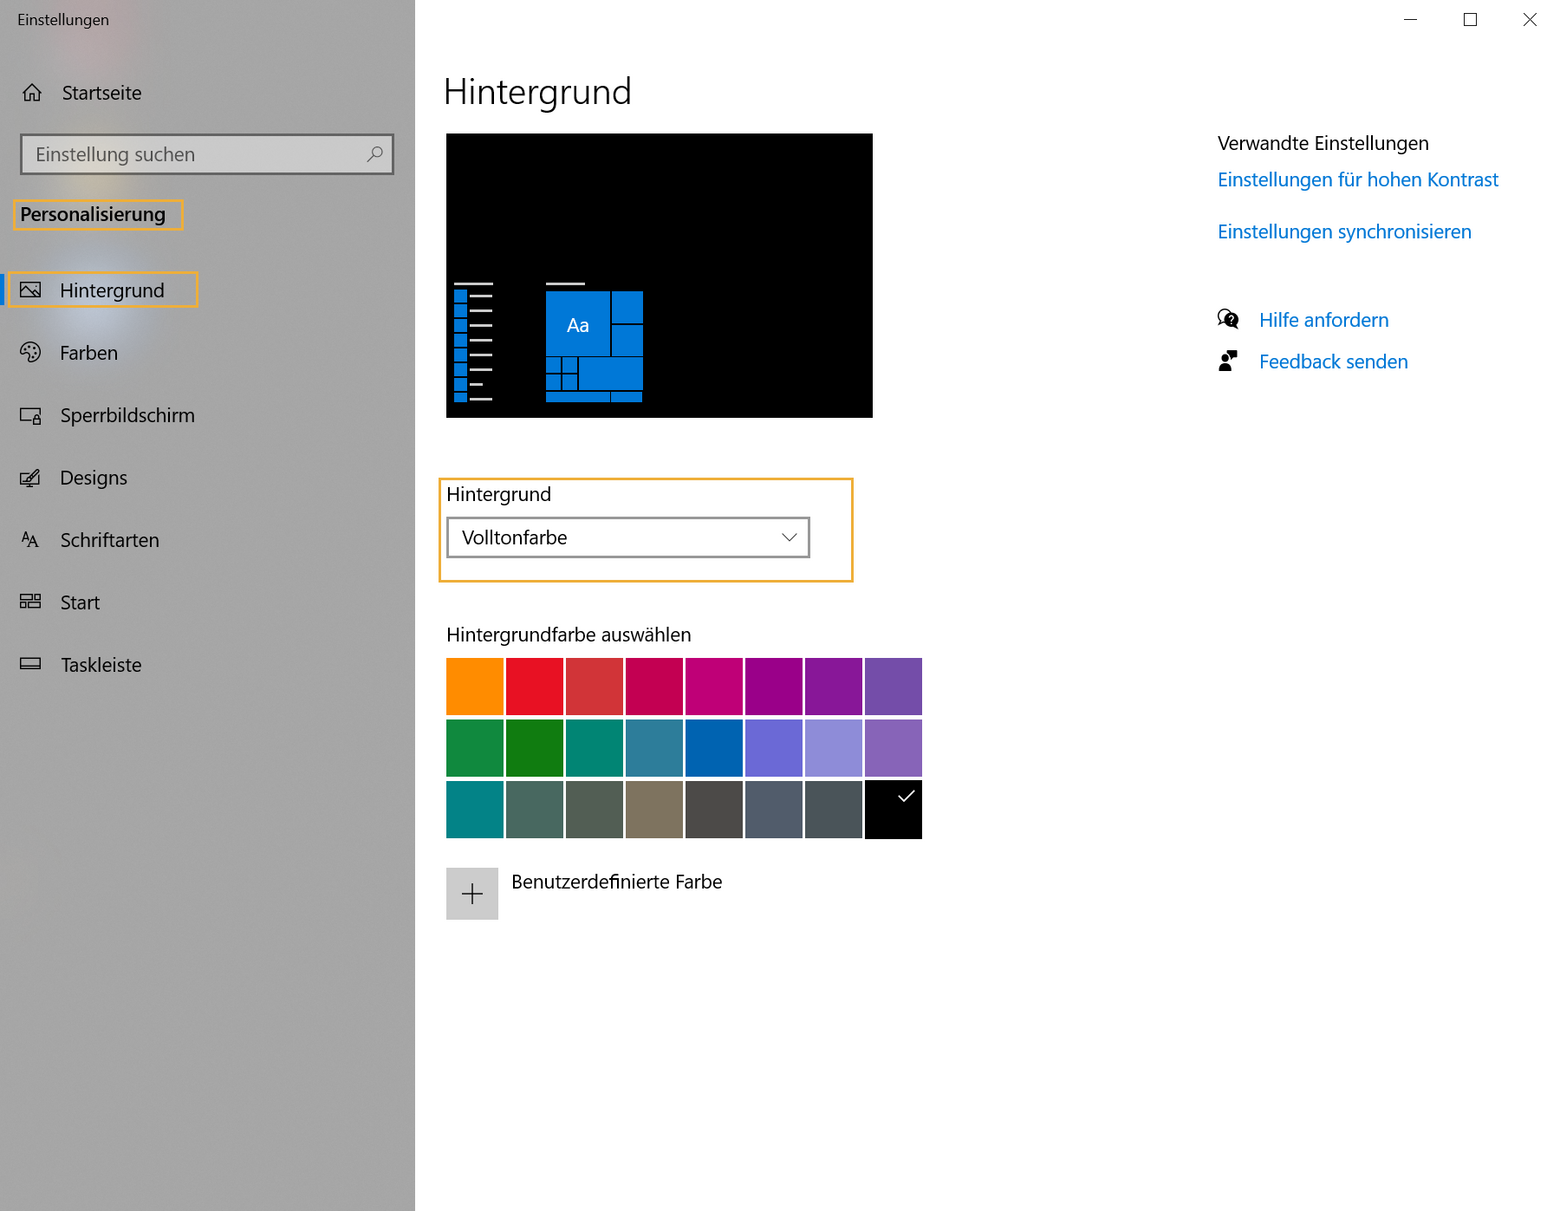Select Hintergrund in the navigation list
Screen dimensions: 1560x1211
[x=112, y=289]
